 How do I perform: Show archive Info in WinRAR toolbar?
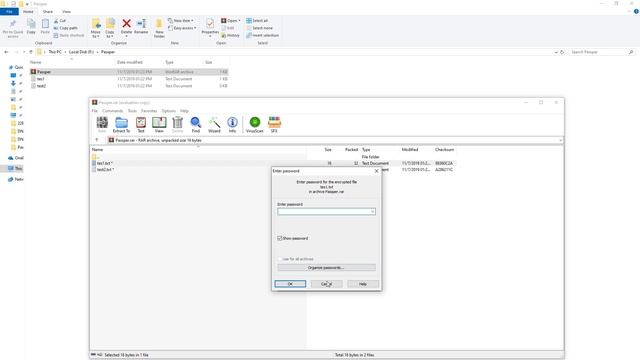232,124
